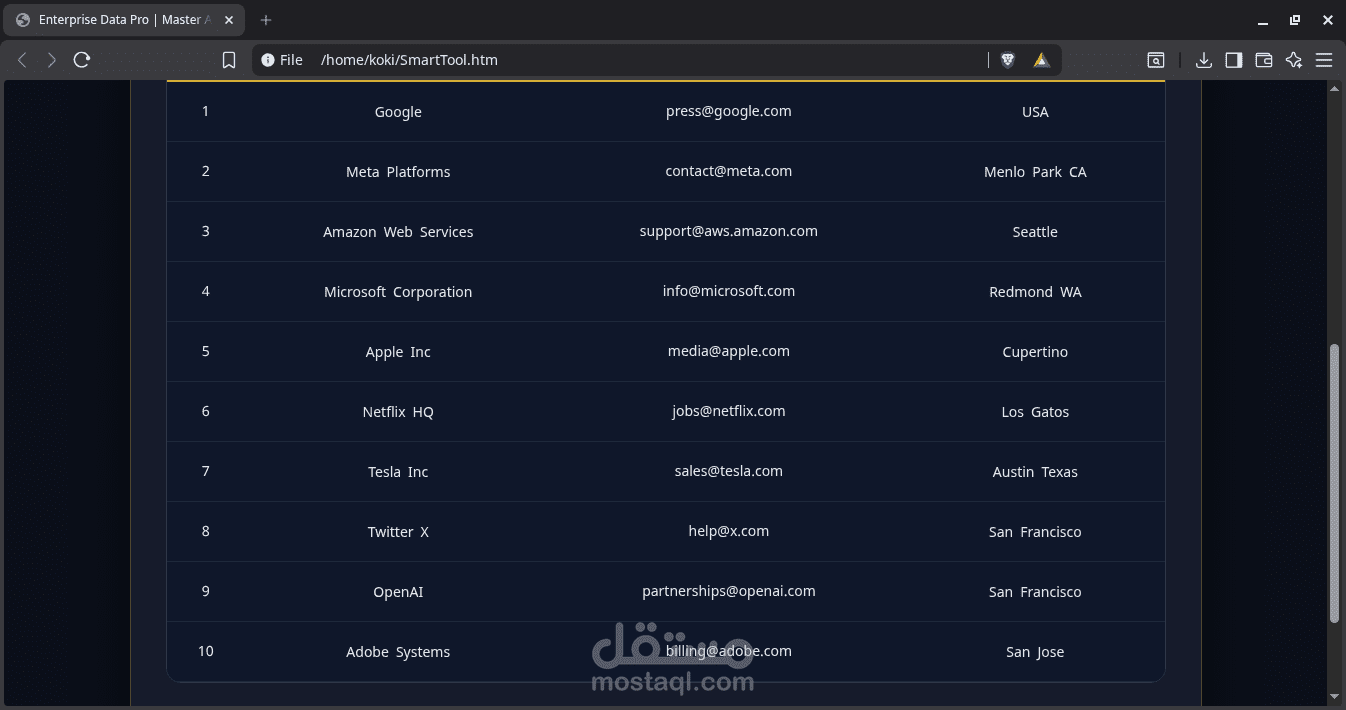The image size is (1346, 710).
Task: Click partnerships@openai.com email
Action: (x=728, y=591)
